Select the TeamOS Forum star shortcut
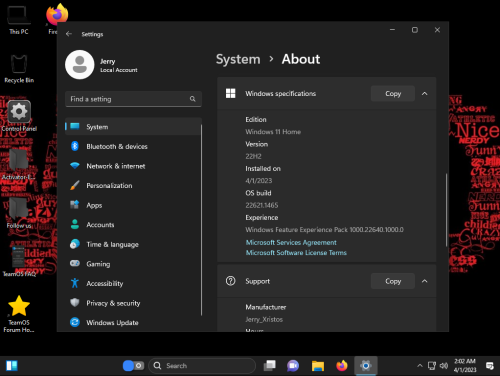Viewport: 500px width, 376px height. (19, 314)
